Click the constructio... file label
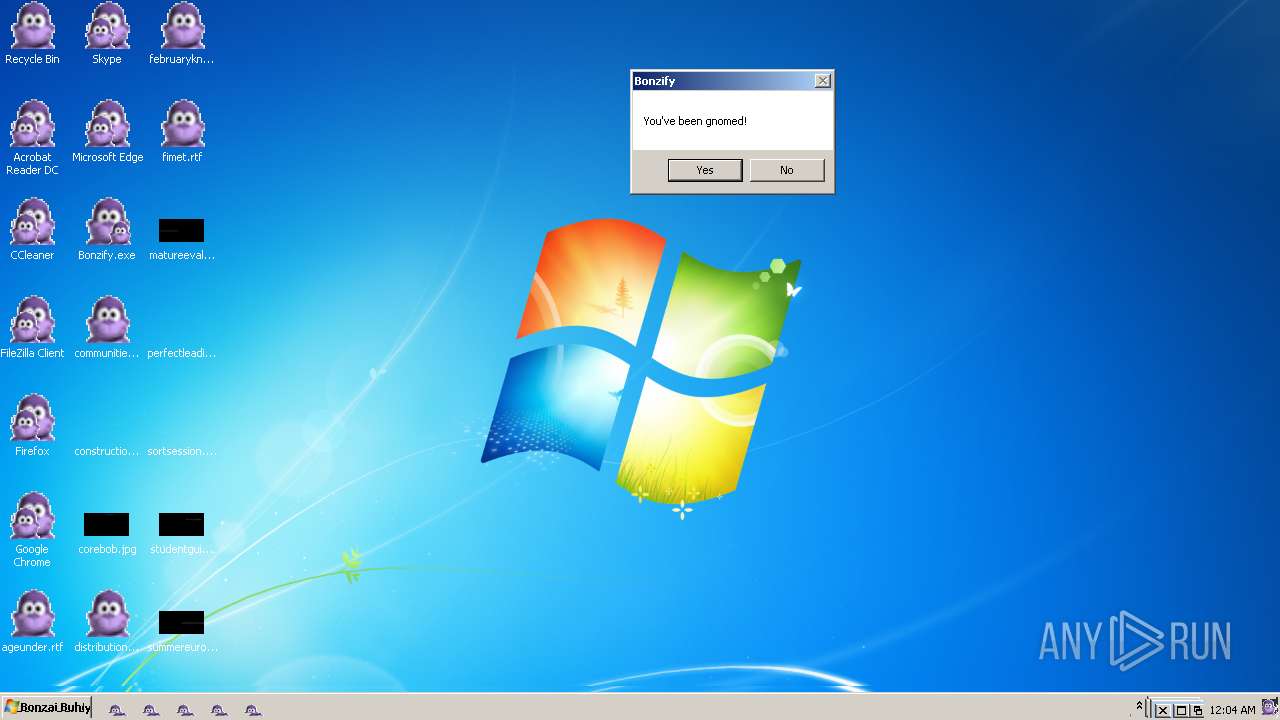1280x720 pixels. (107, 451)
